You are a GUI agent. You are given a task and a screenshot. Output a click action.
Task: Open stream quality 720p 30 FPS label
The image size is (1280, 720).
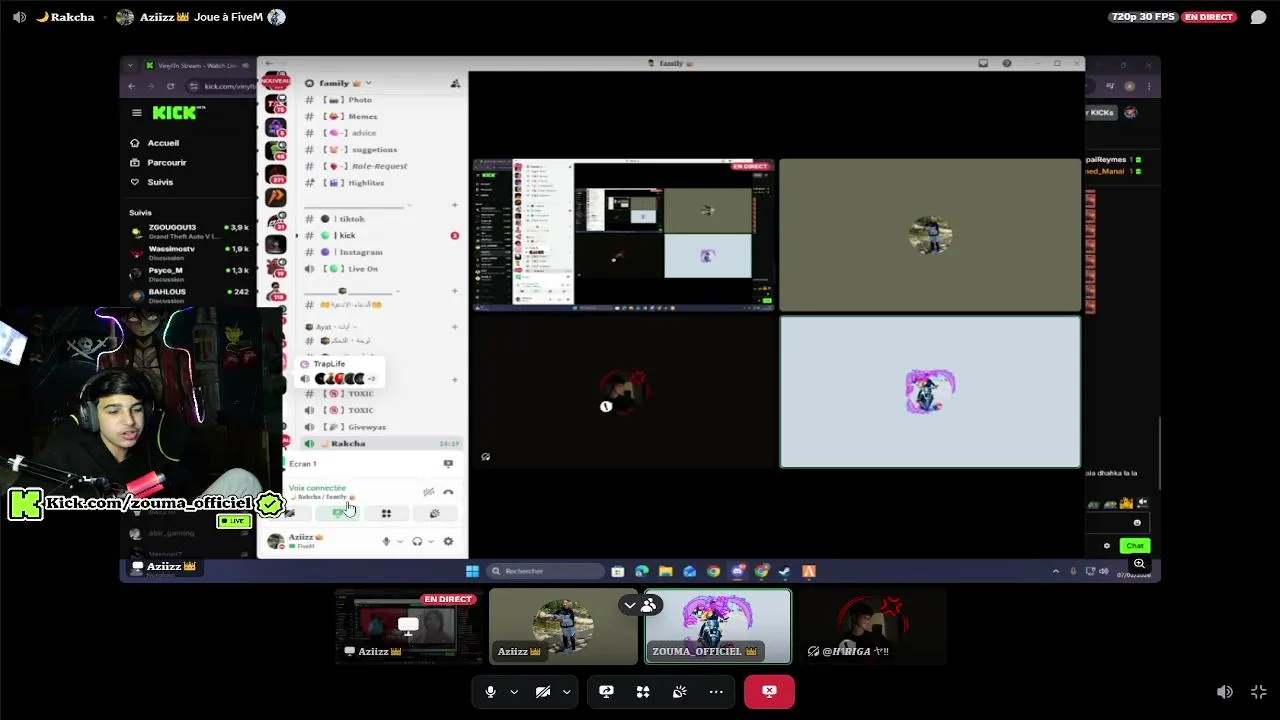pos(1142,17)
